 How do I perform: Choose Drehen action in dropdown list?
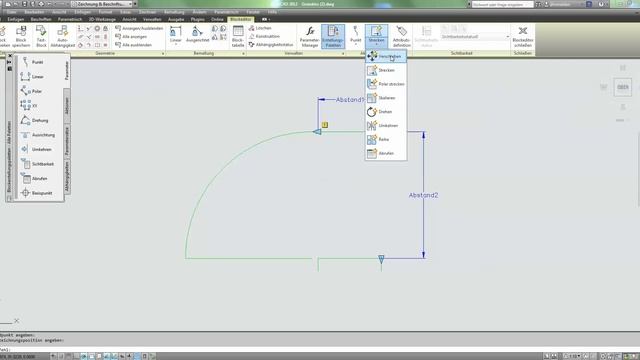click(386, 112)
